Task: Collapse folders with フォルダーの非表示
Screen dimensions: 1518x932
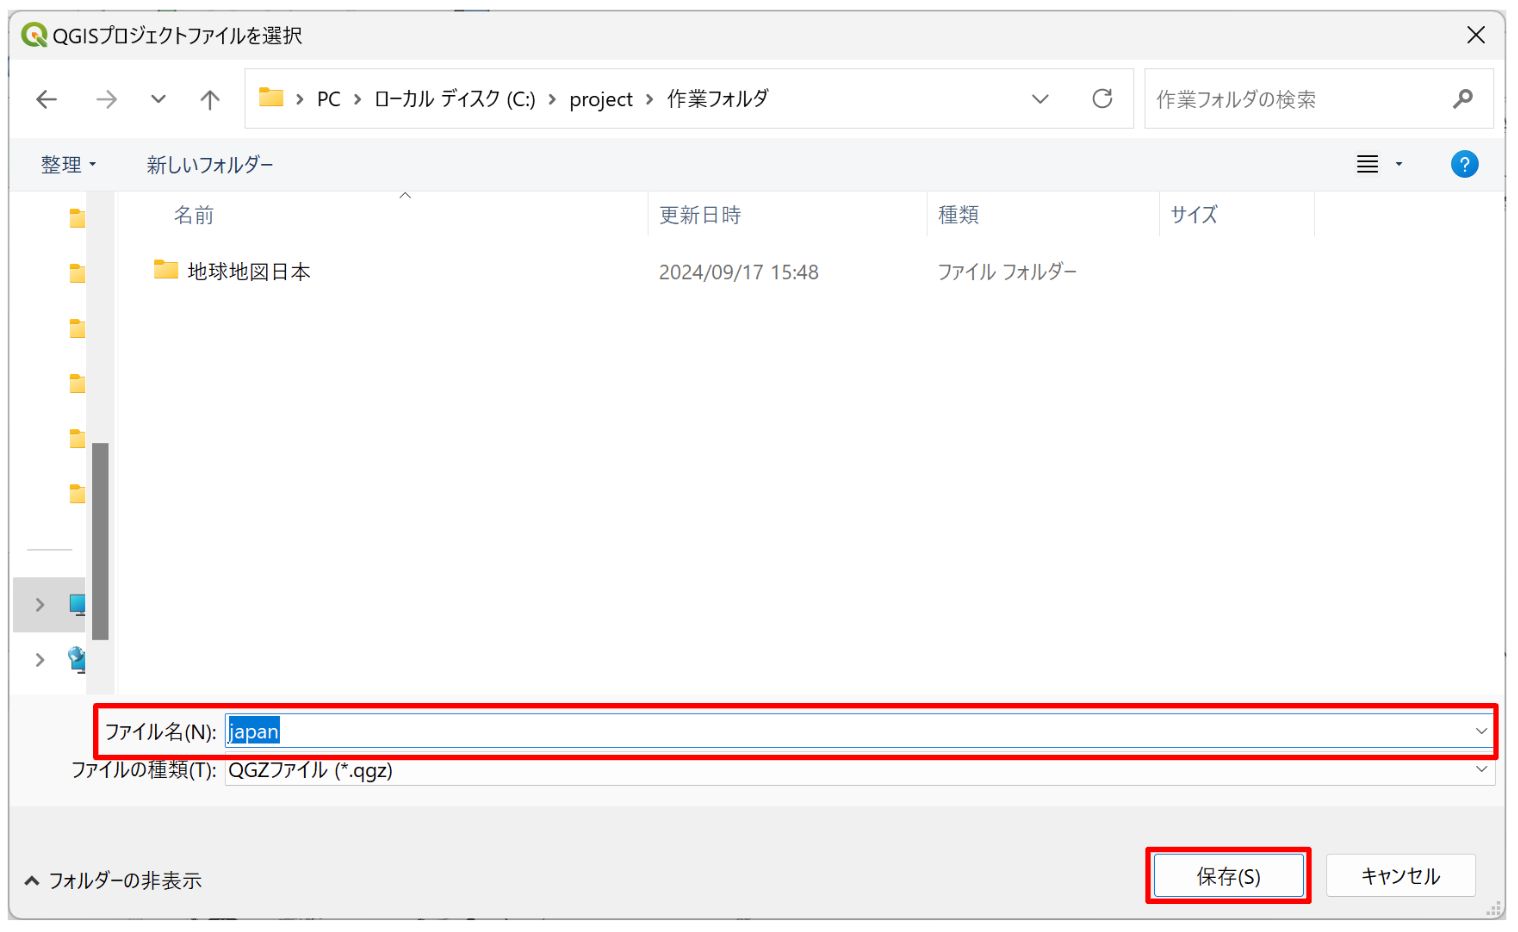Action: click(112, 880)
